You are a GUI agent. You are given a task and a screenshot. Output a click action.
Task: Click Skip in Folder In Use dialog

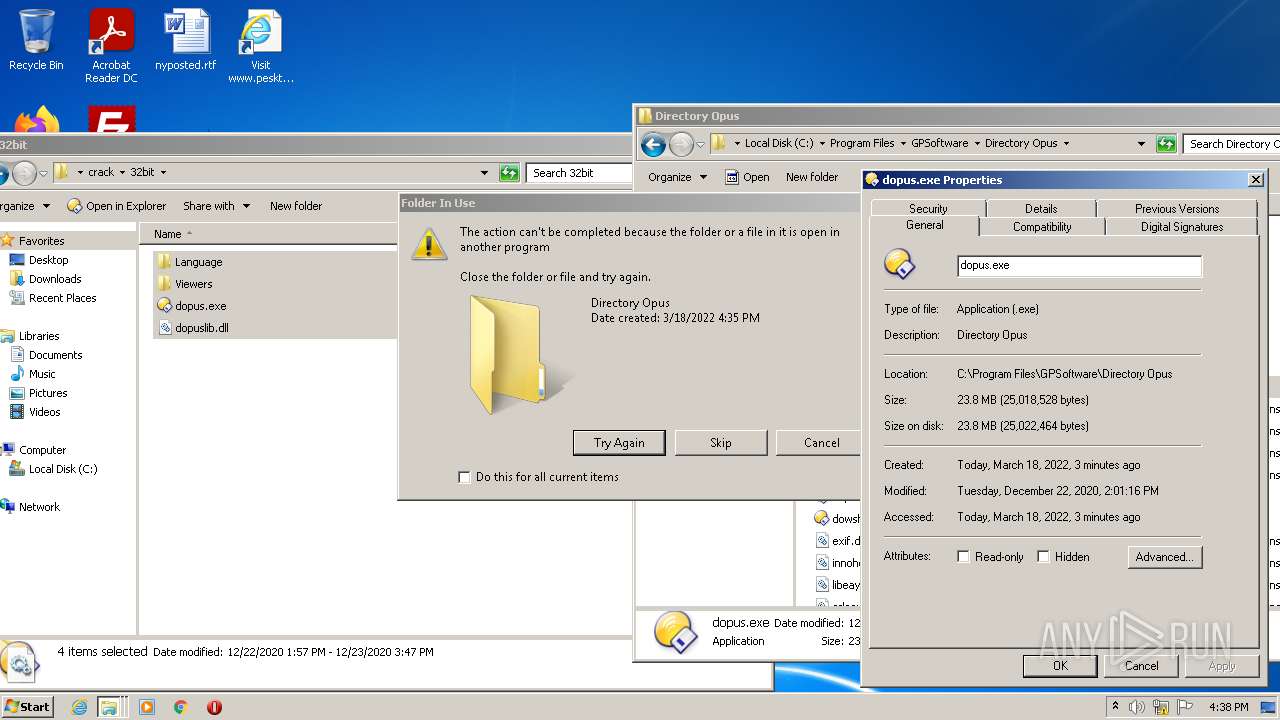(721, 443)
